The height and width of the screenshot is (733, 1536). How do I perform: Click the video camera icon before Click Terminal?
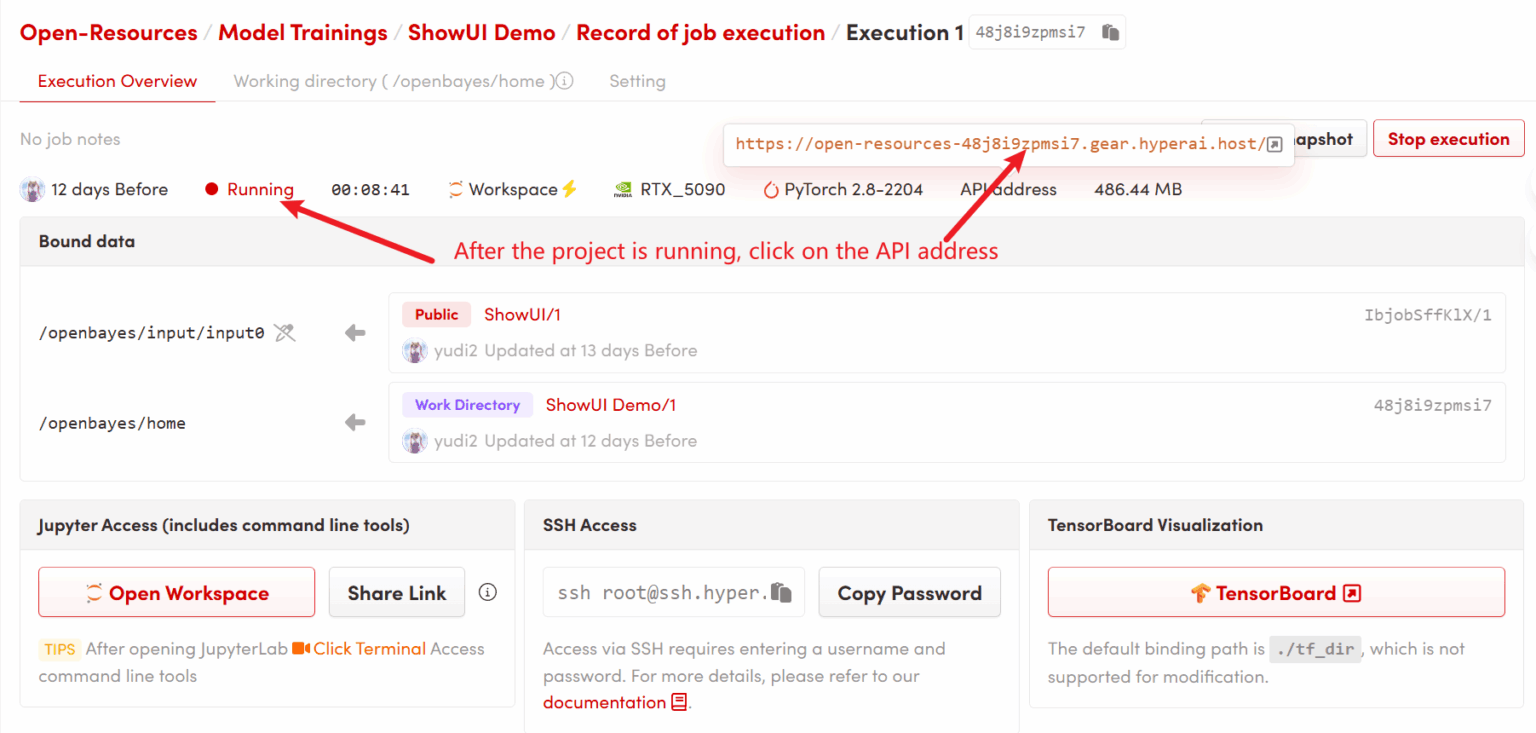(x=302, y=649)
